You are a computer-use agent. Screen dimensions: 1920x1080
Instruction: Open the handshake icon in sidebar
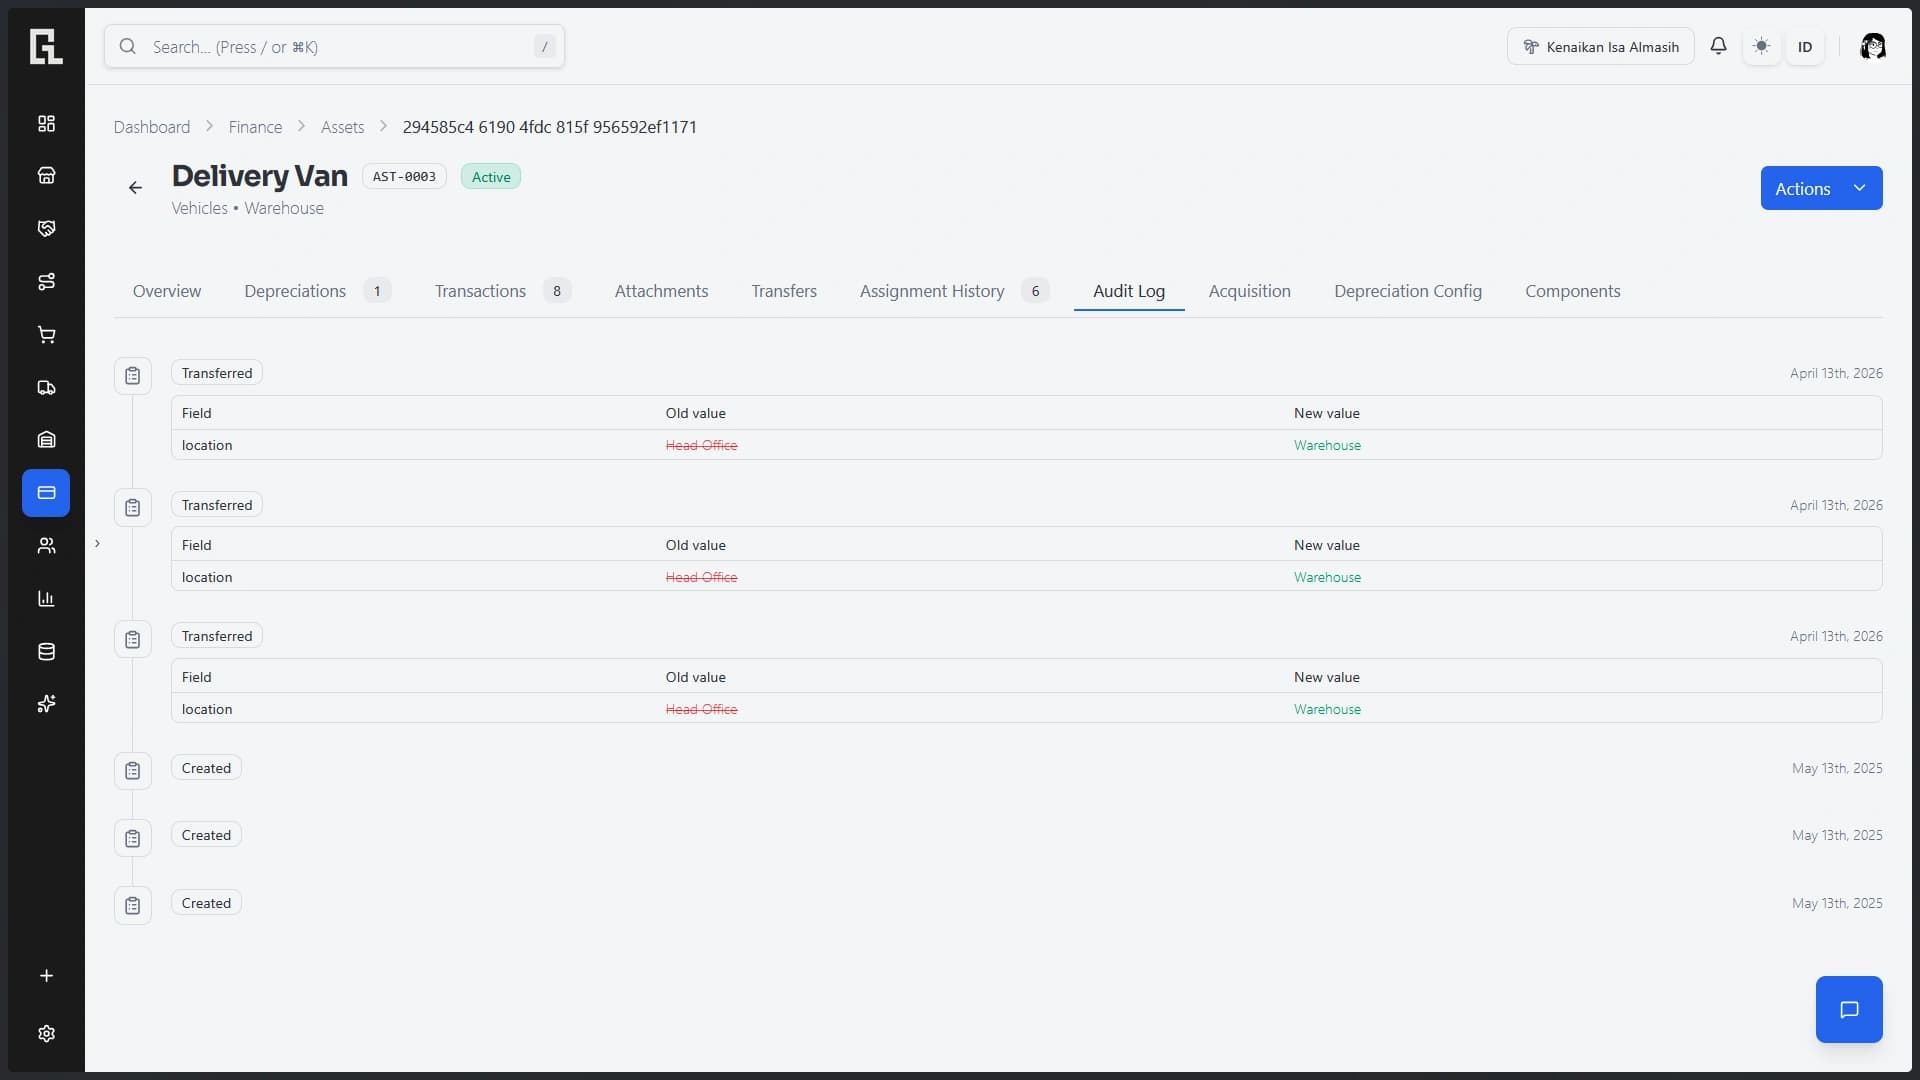pyautogui.click(x=46, y=229)
